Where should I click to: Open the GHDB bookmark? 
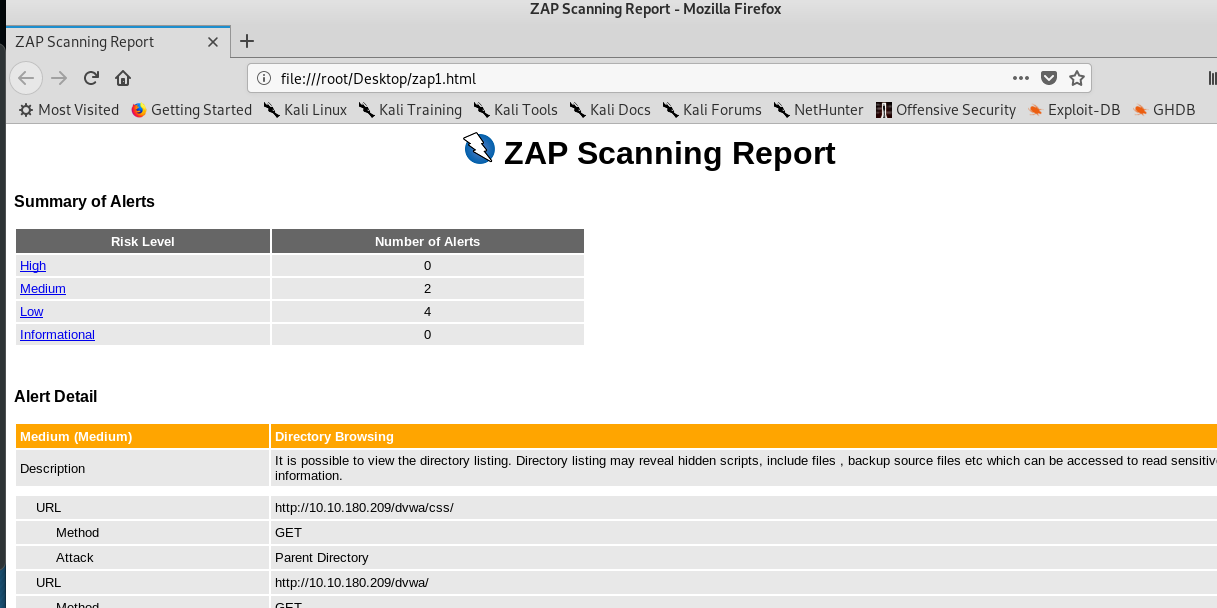(1164, 110)
